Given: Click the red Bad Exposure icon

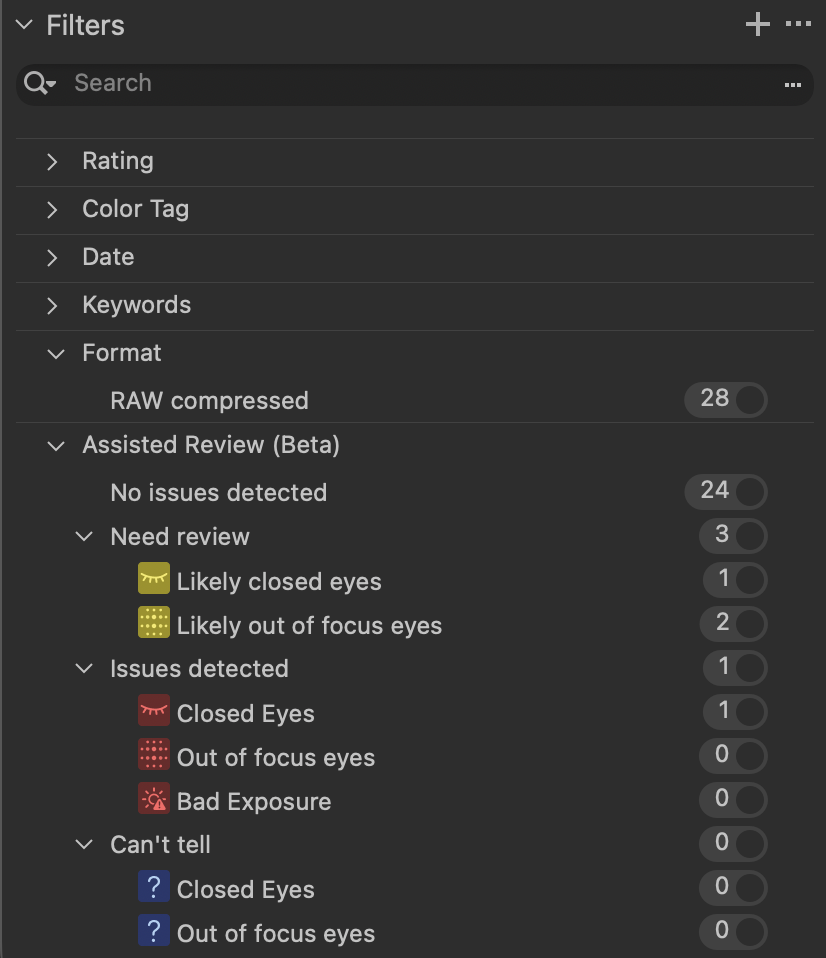Looking at the screenshot, I should [154, 798].
